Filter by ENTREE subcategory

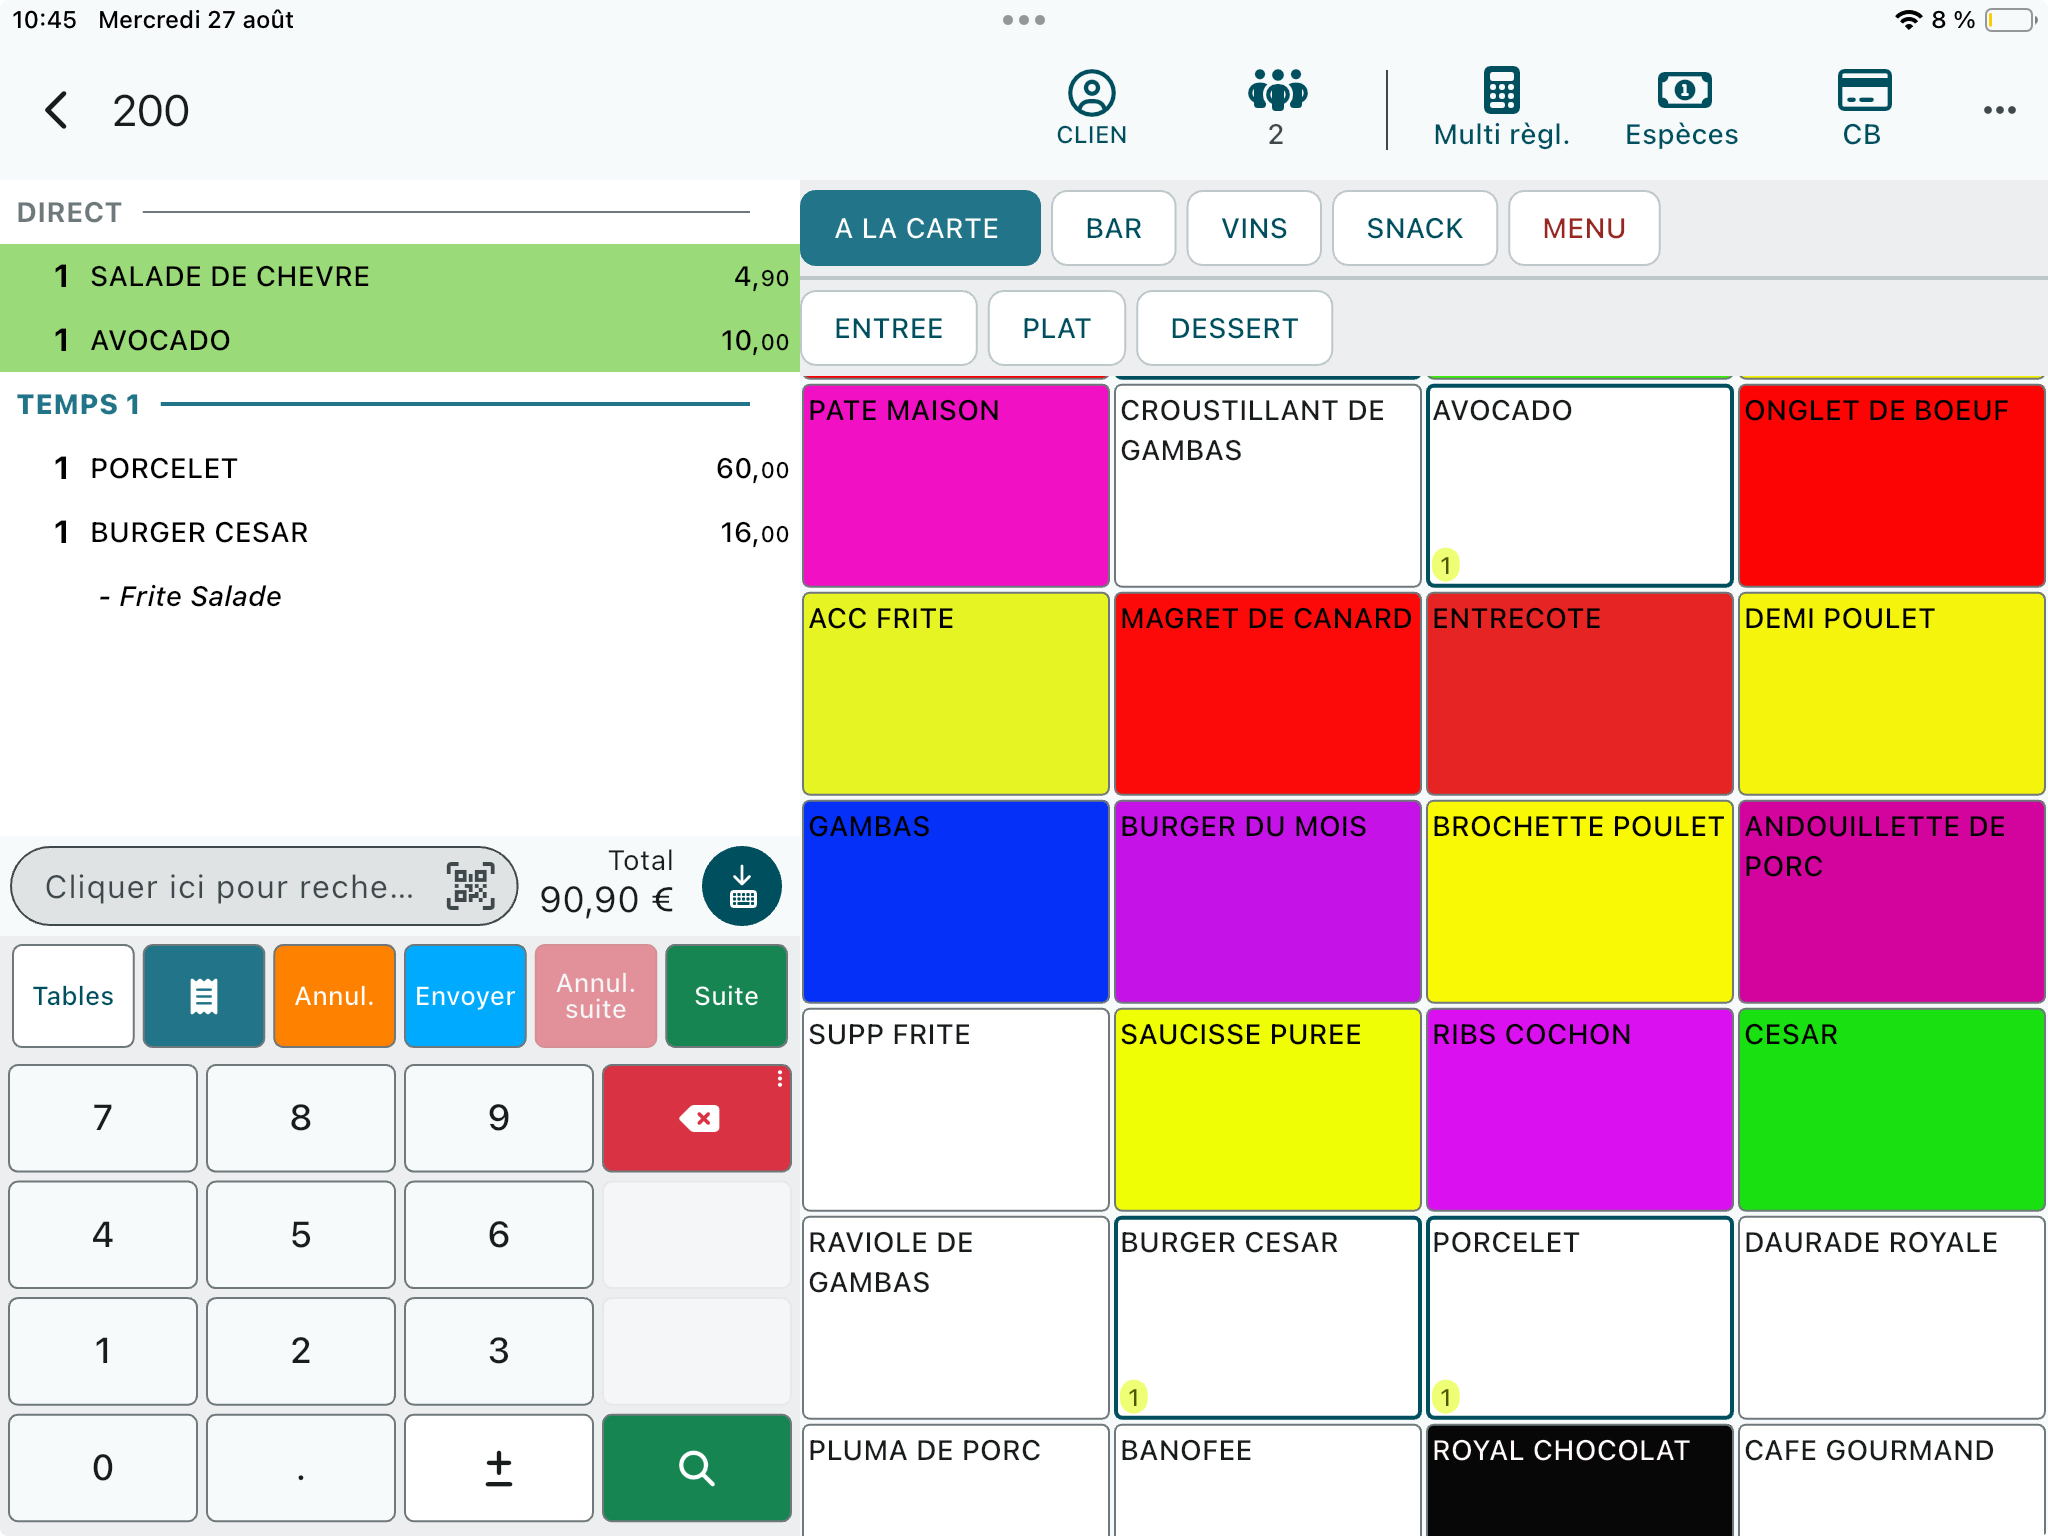pos(889,328)
